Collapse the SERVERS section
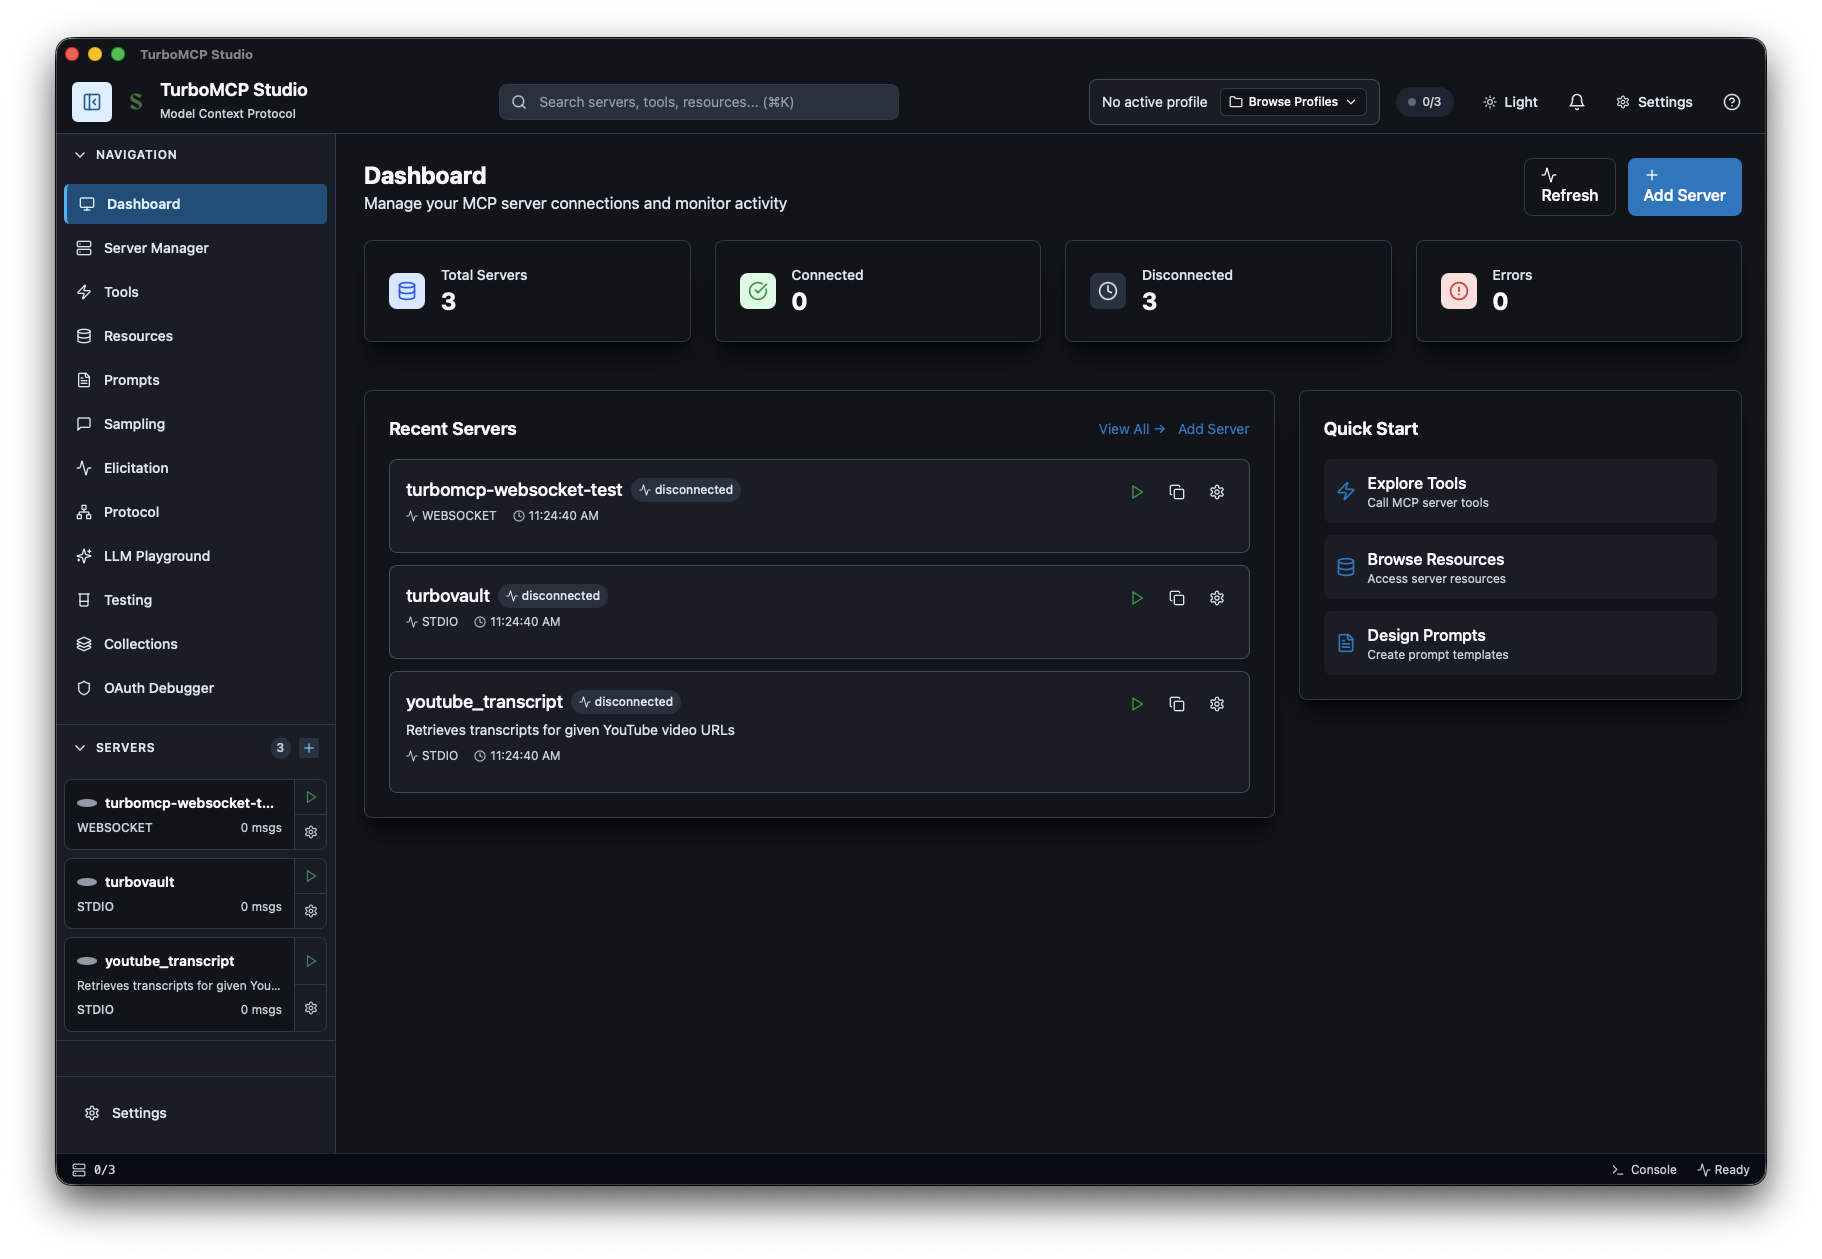Viewport: 1822px width, 1259px height. (115, 748)
